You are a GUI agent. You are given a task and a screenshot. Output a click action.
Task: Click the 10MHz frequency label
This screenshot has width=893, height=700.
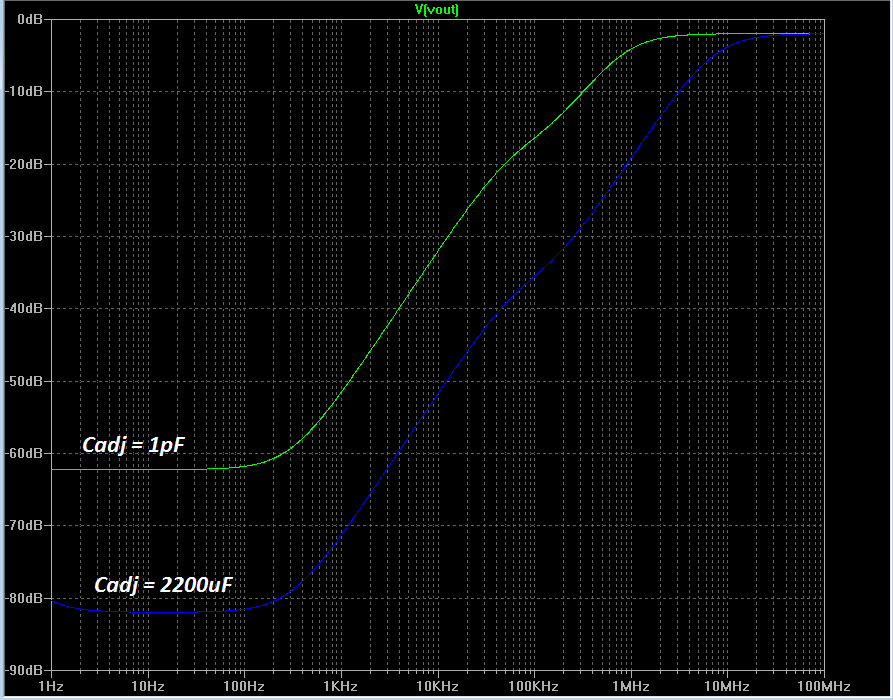coord(727,686)
